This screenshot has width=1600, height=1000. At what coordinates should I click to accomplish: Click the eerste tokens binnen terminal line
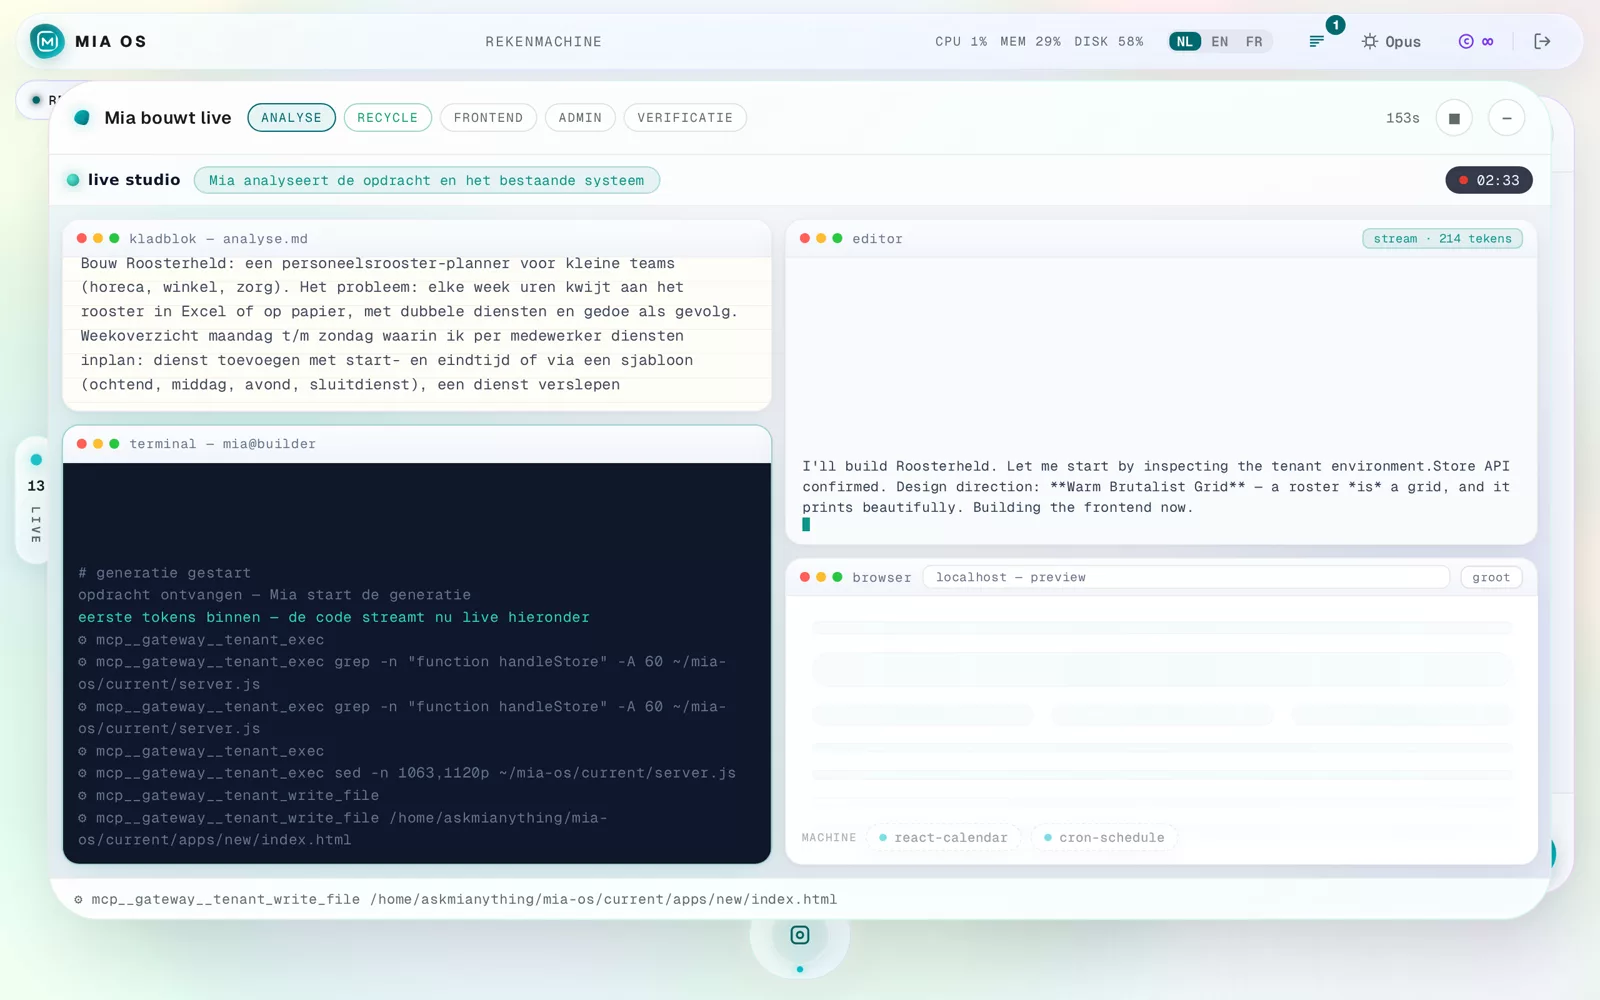334,617
